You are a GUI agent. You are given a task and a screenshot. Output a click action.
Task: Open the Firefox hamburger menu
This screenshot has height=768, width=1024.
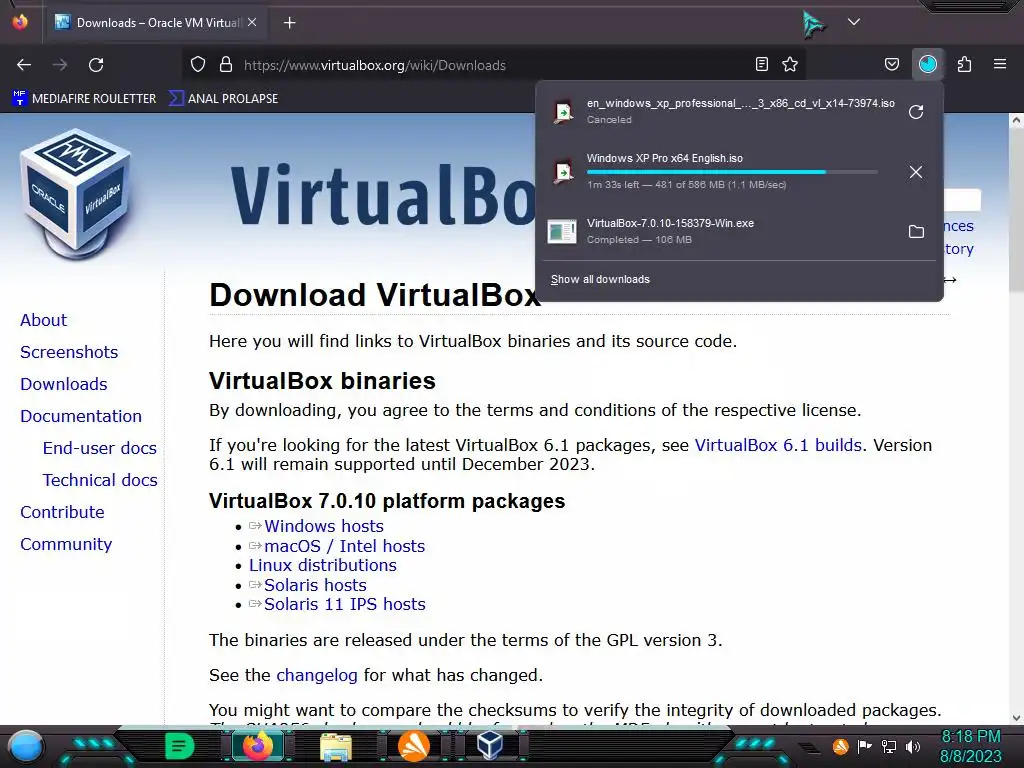click(x=1000, y=64)
